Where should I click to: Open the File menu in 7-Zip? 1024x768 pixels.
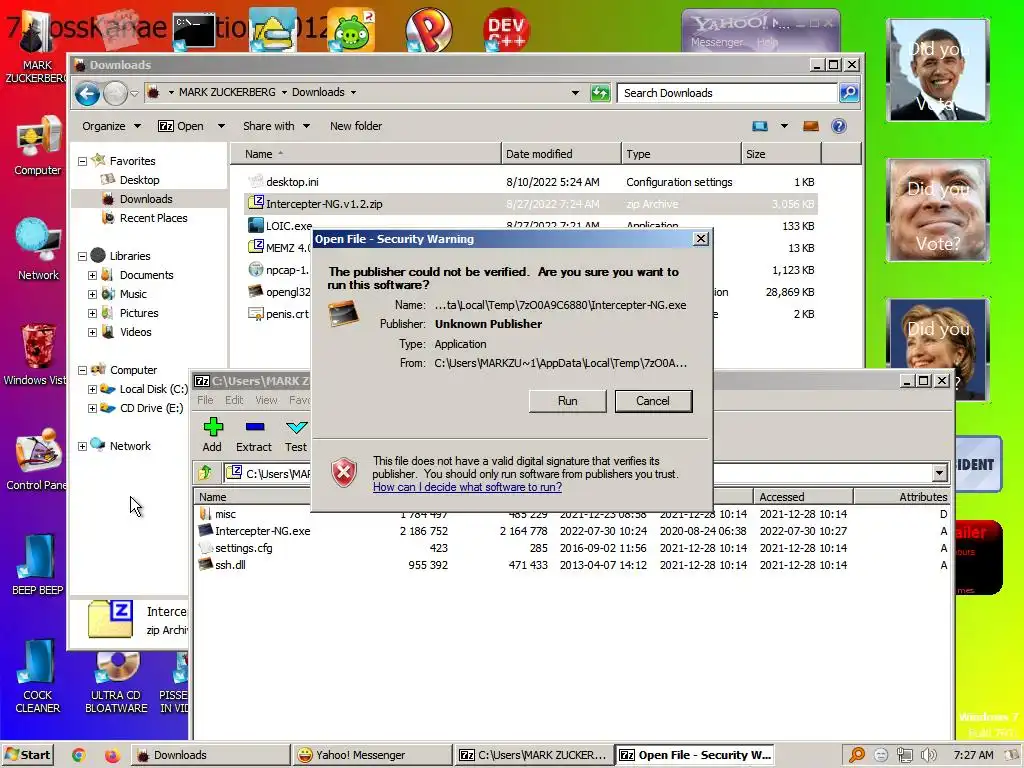point(205,400)
